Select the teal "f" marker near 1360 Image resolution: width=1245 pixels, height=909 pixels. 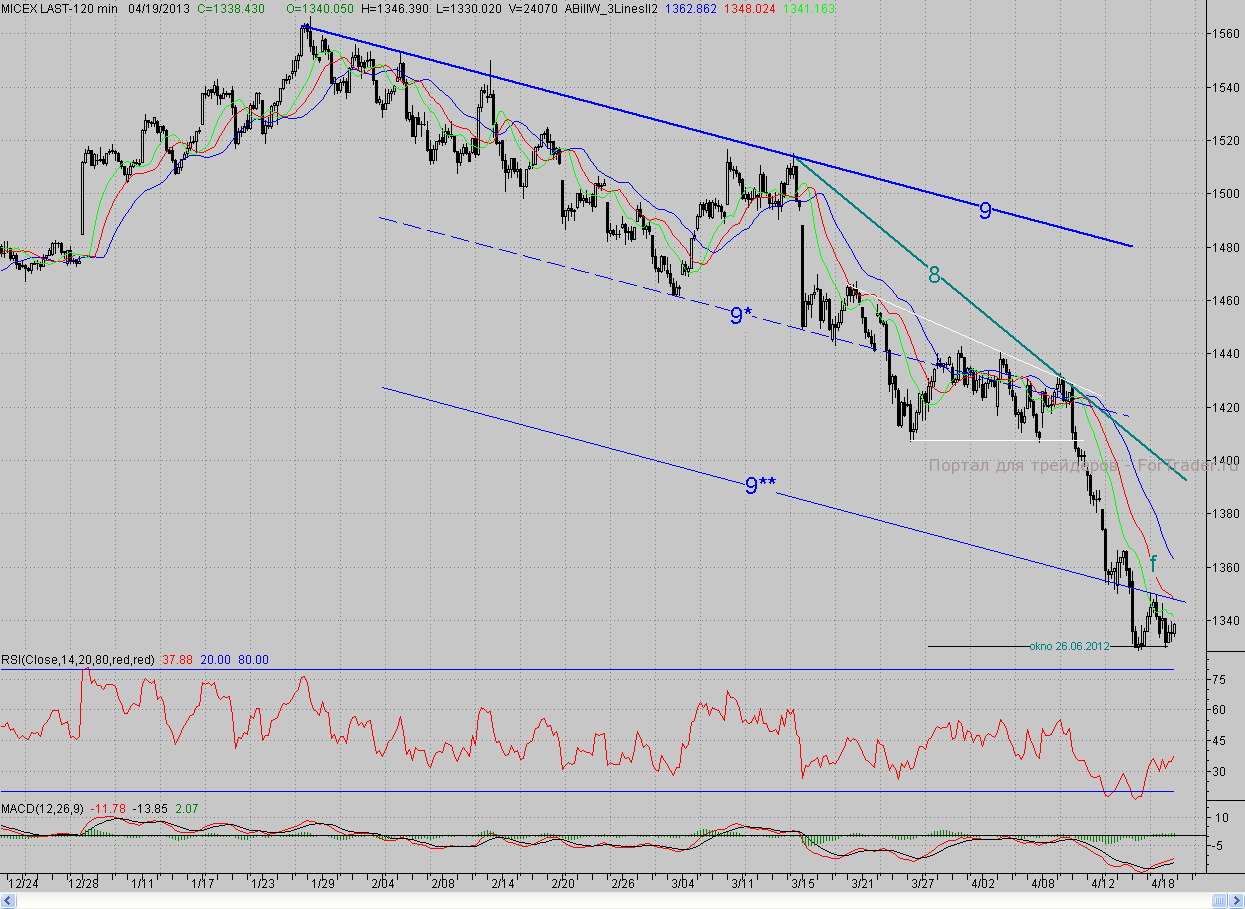point(1153,563)
